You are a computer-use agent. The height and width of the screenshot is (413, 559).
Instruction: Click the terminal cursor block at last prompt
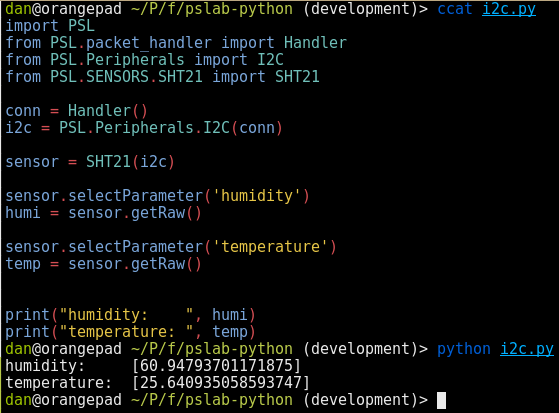(x=441, y=400)
